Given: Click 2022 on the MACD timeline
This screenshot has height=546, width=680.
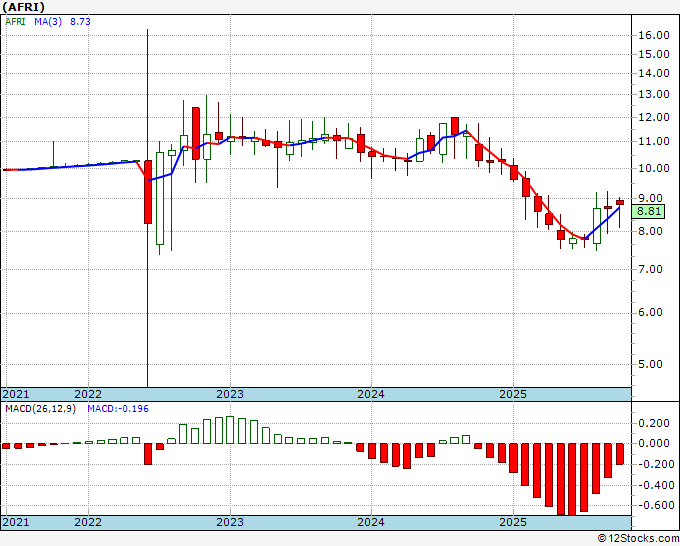Looking at the screenshot, I should point(88,522).
